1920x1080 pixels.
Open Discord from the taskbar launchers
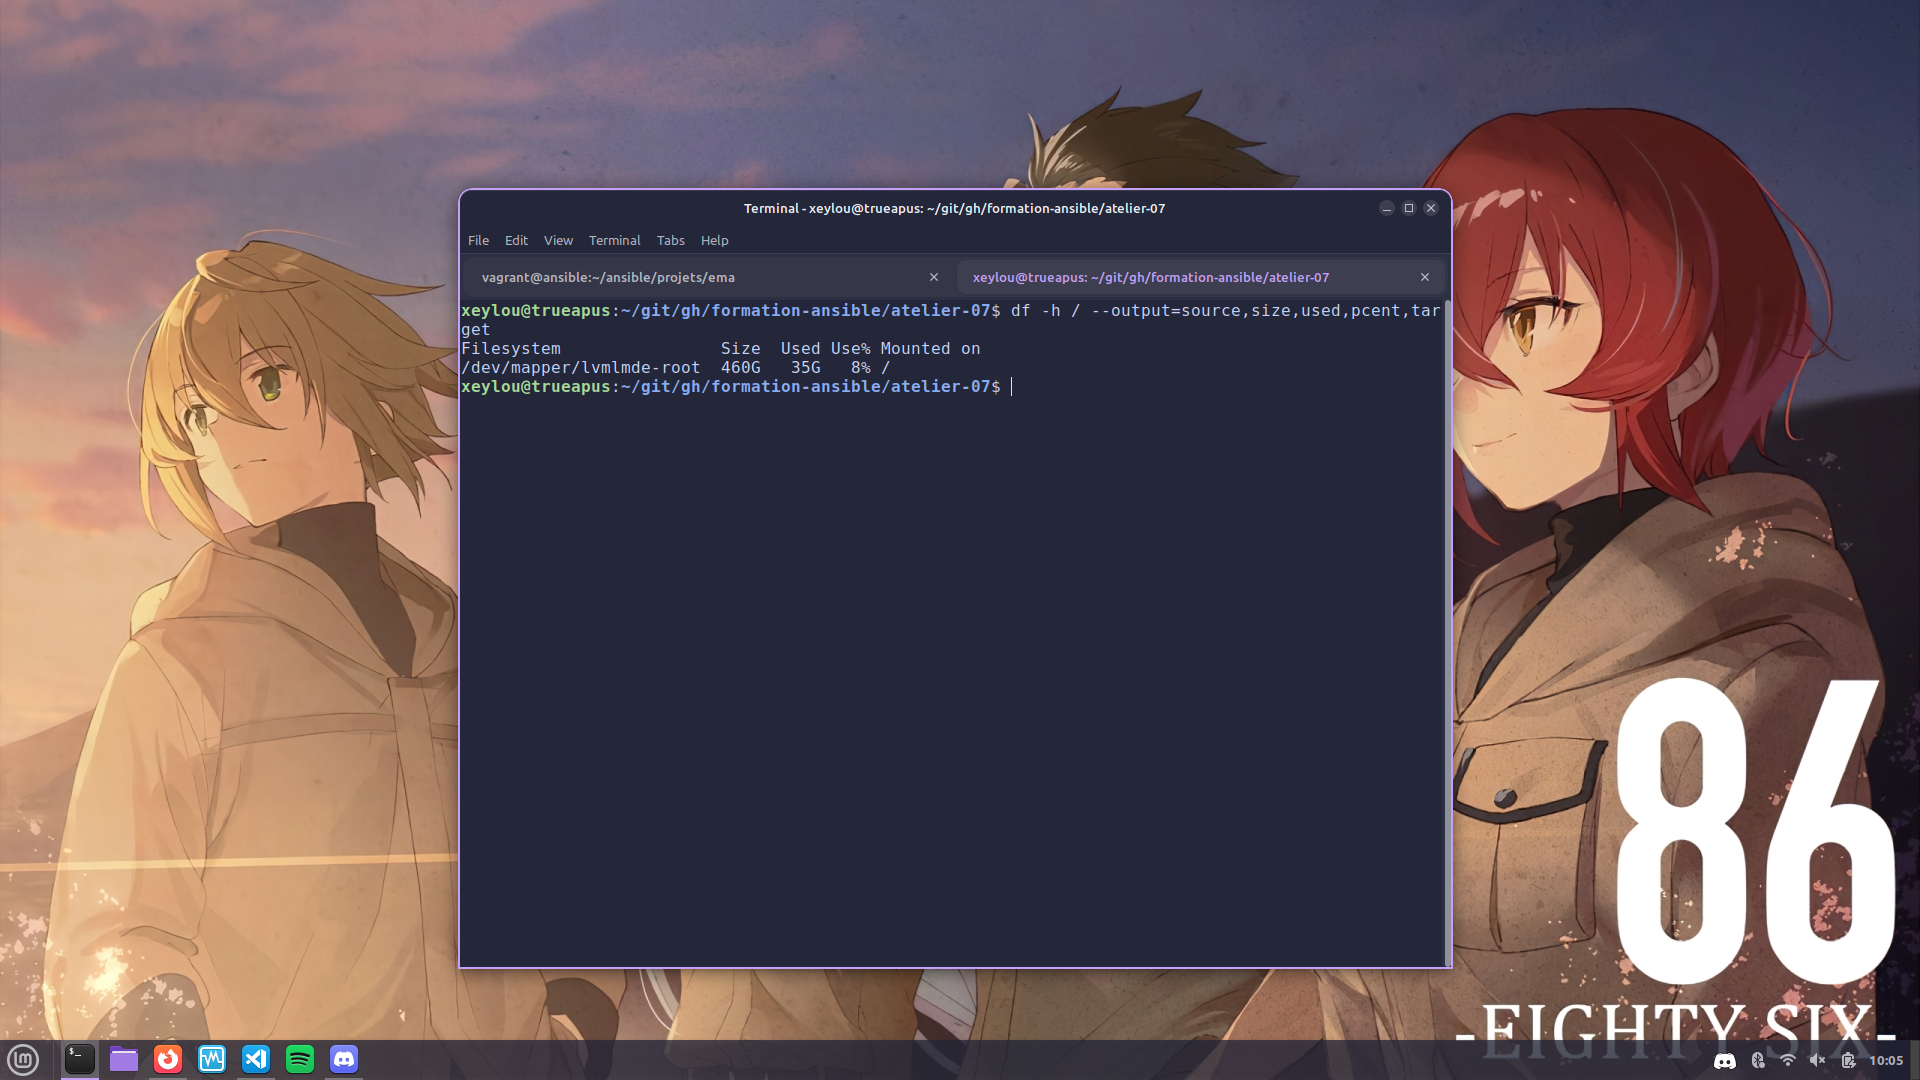click(x=344, y=1059)
